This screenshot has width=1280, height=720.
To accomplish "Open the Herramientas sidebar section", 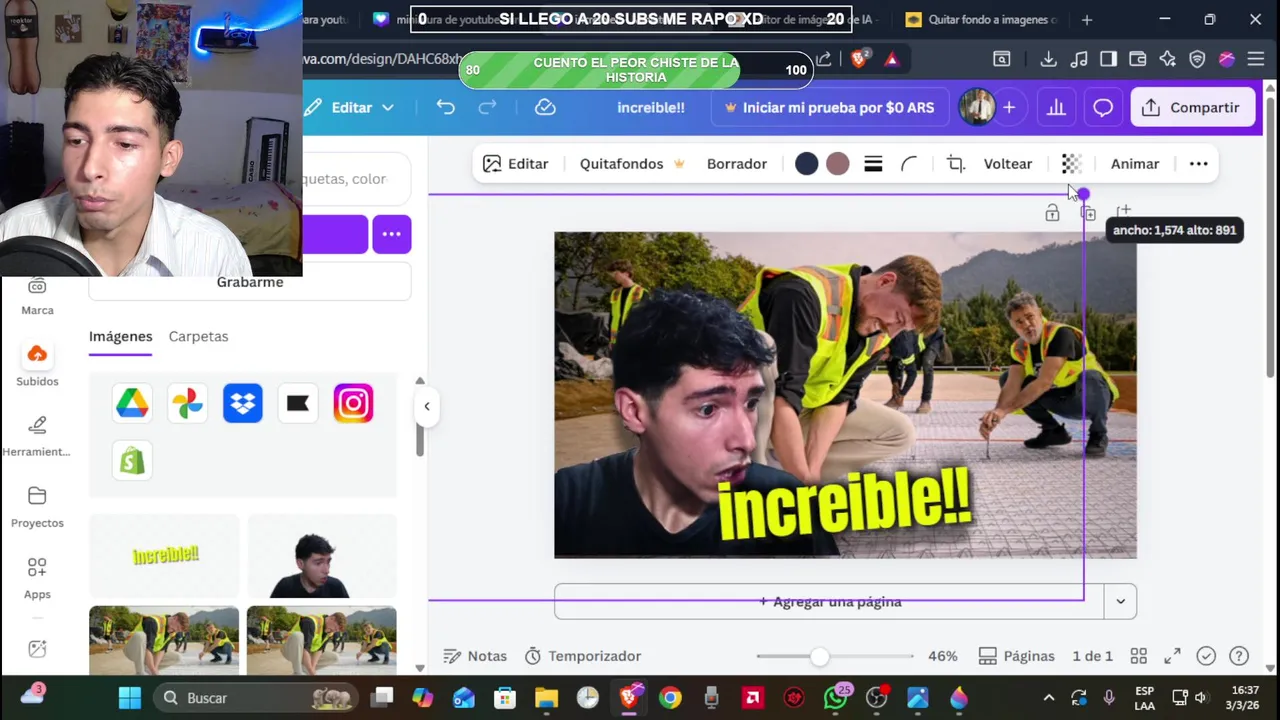I will [x=37, y=436].
